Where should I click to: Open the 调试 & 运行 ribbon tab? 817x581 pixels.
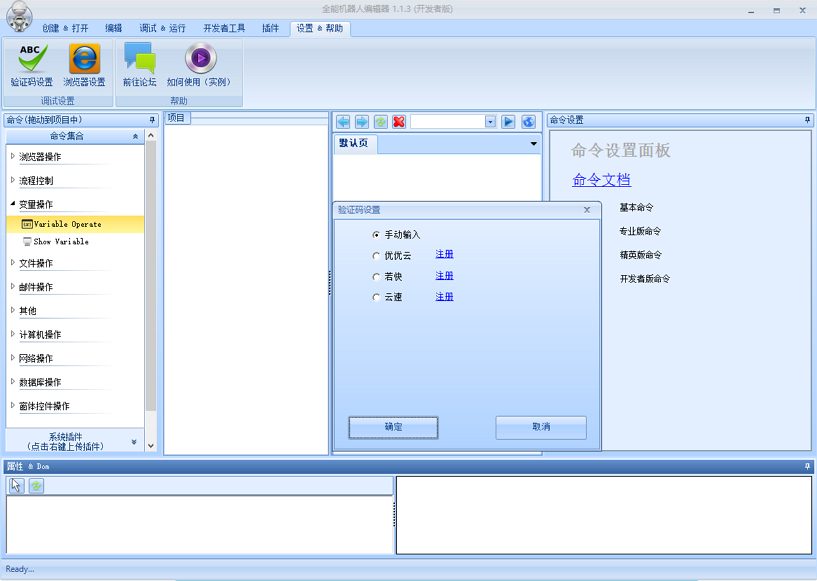[162, 28]
